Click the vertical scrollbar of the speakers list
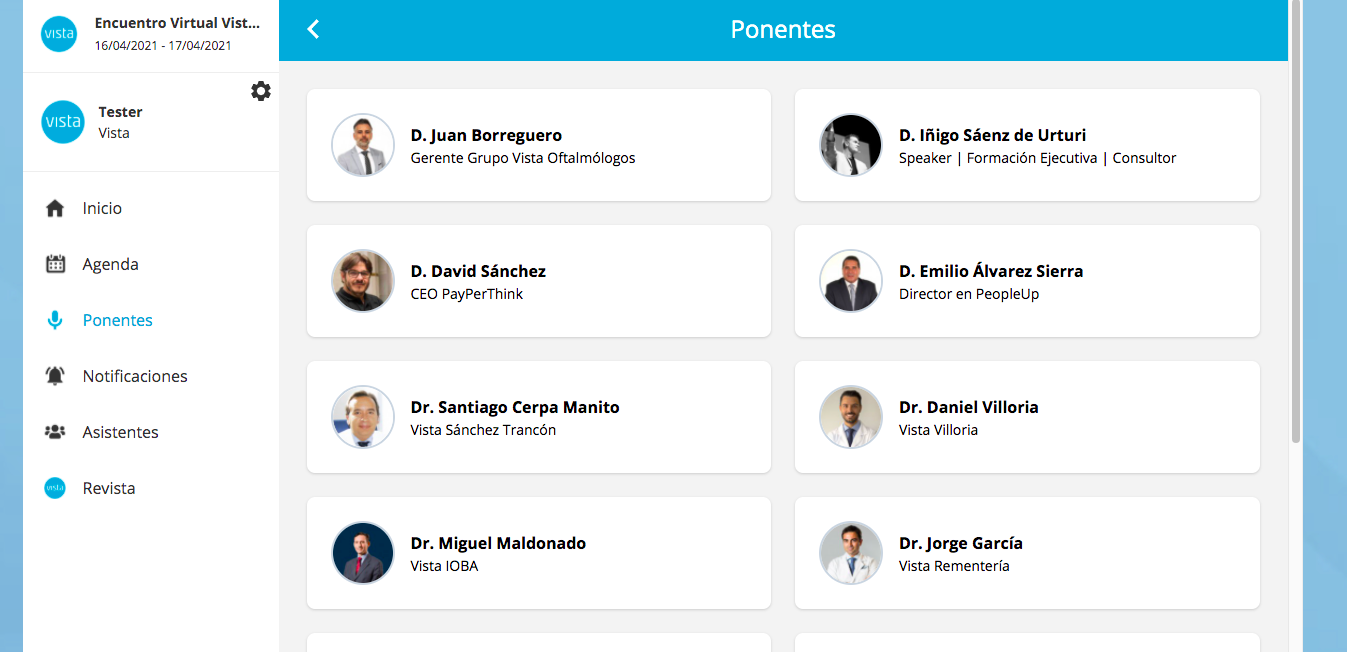This screenshot has height=652, width=1347. pos(1296,220)
